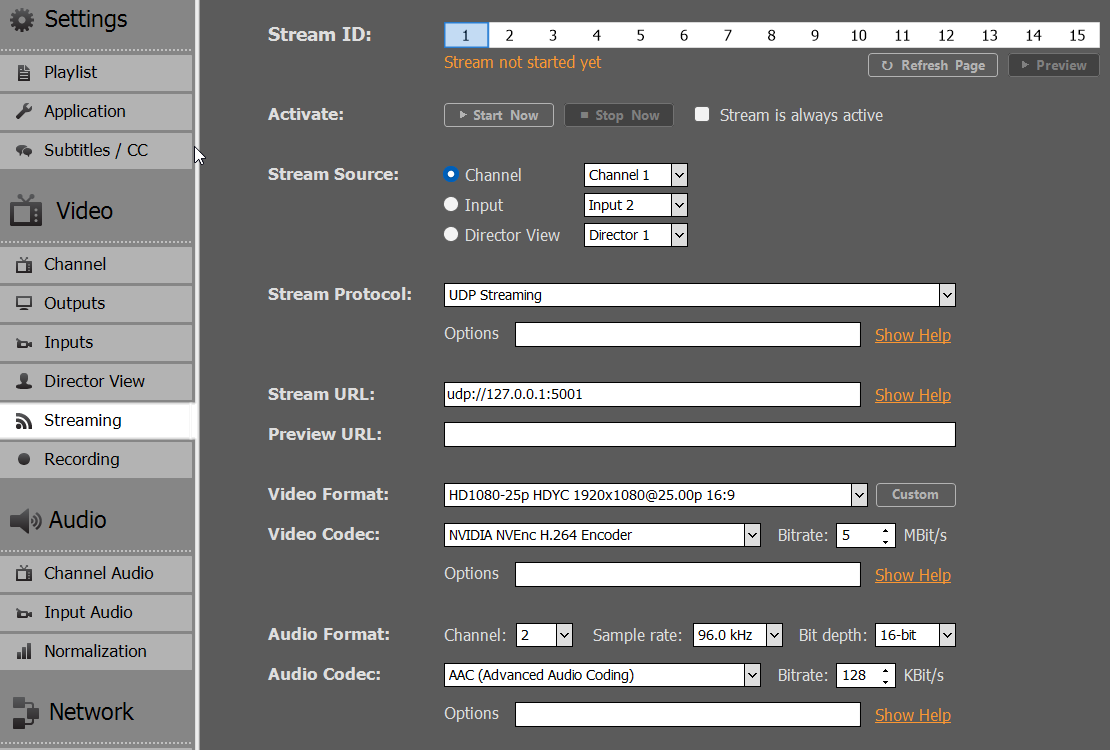The image size is (1110, 750).
Task: Click the Channel TV icon under Video
Action: pos(24,265)
